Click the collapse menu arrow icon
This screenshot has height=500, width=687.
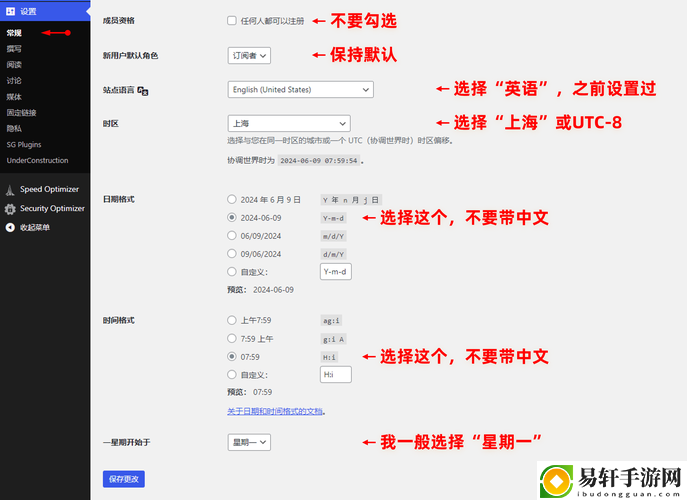coord(10,227)
